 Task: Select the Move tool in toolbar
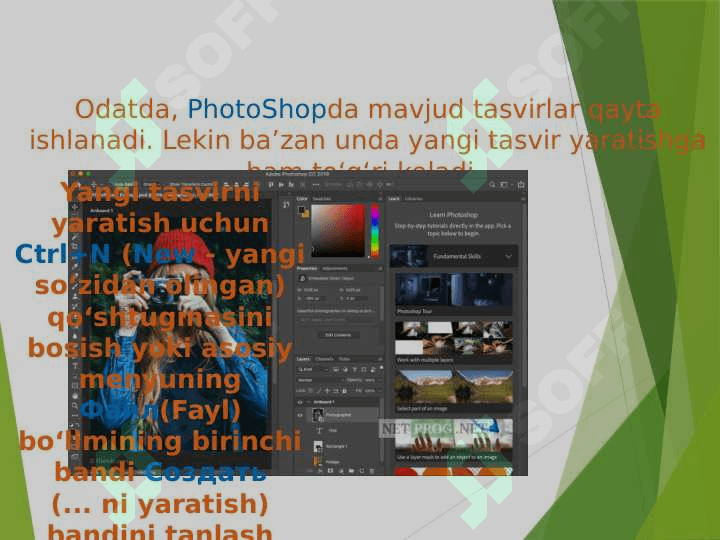click(75, 208)
